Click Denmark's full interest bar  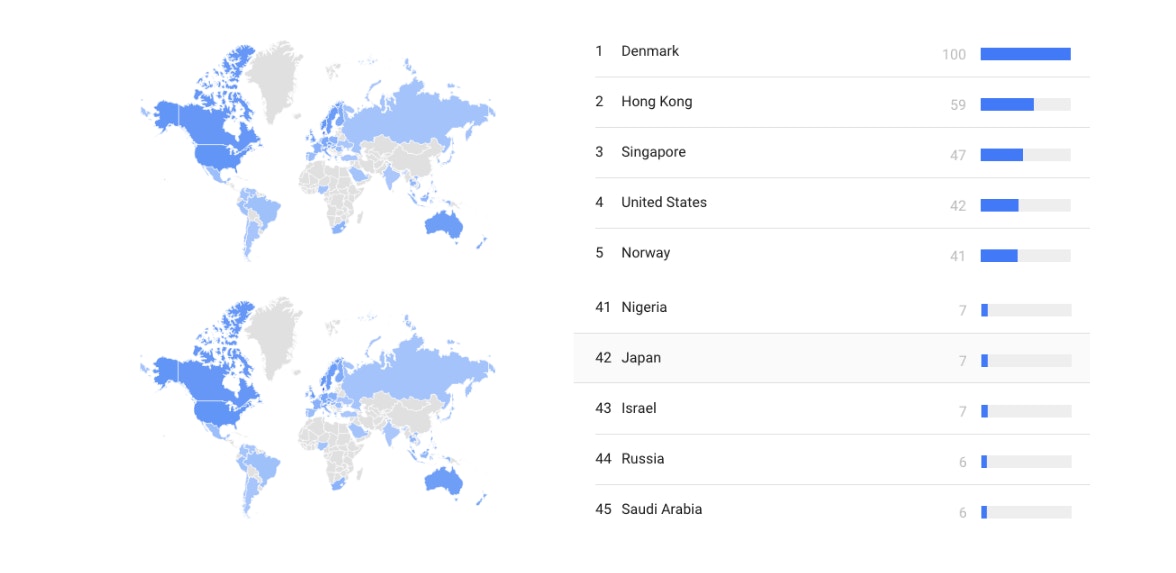(1025, 54)
